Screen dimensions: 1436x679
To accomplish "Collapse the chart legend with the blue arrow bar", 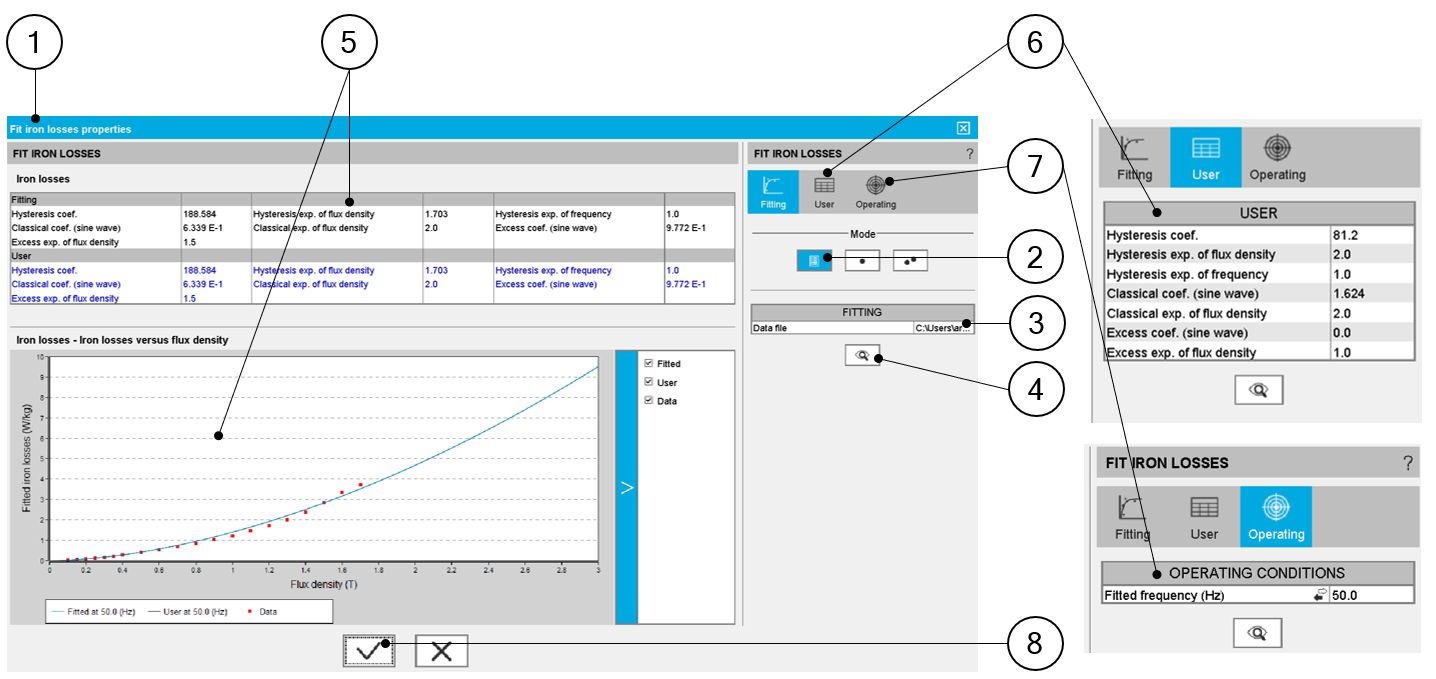I will 626,487.
